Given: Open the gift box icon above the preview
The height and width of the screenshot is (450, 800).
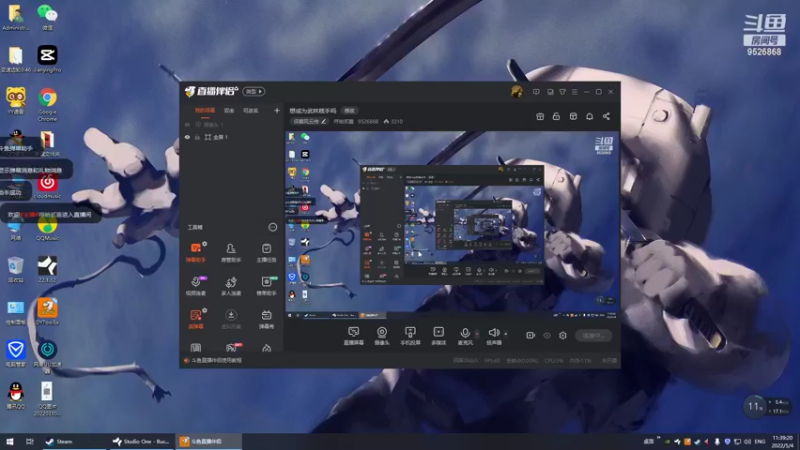Looking at the screenshot, I should coord(540,116).
